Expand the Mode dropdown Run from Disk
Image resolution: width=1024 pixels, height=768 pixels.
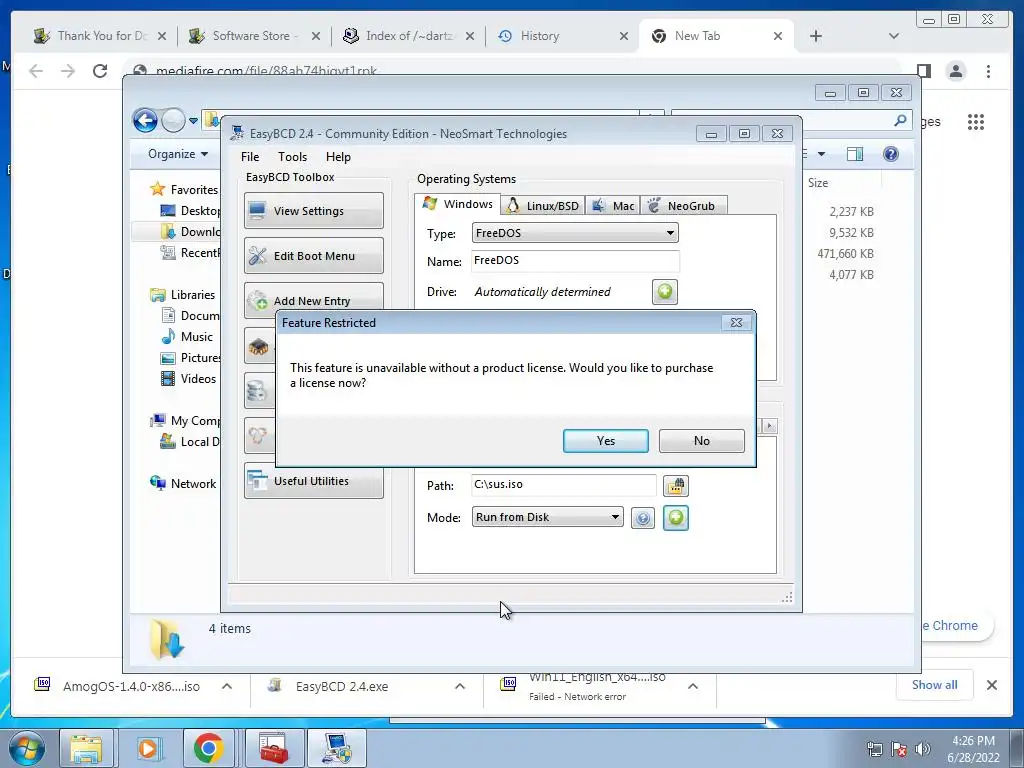[547, 517]
